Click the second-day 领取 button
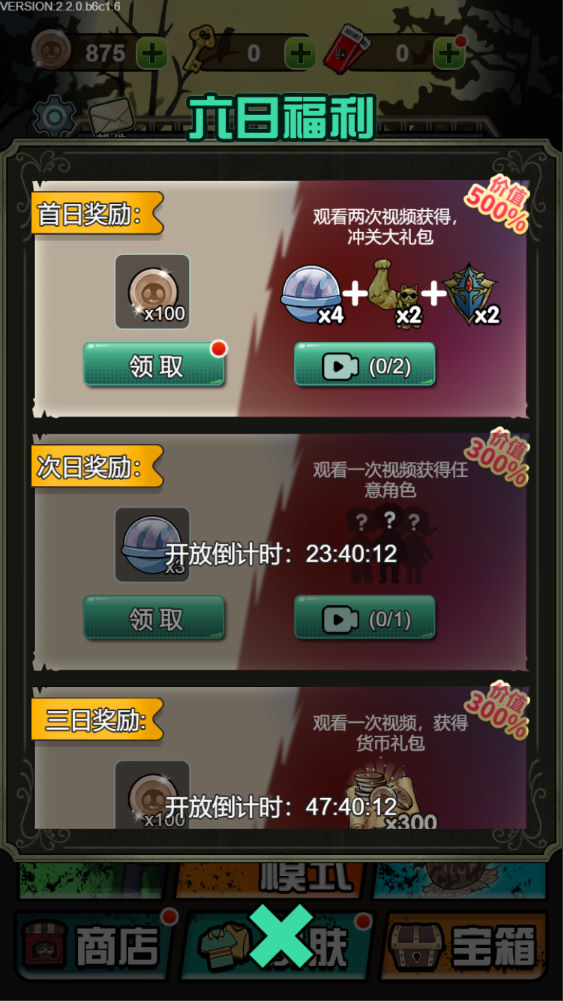This screenshot has width=563, height=1001. pos(154,618)
